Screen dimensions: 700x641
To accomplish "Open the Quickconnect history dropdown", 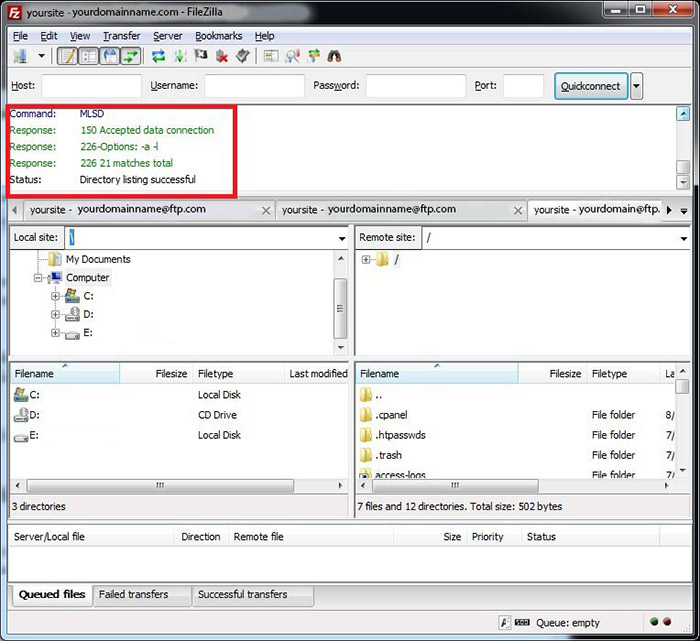I will pos(636,86).
